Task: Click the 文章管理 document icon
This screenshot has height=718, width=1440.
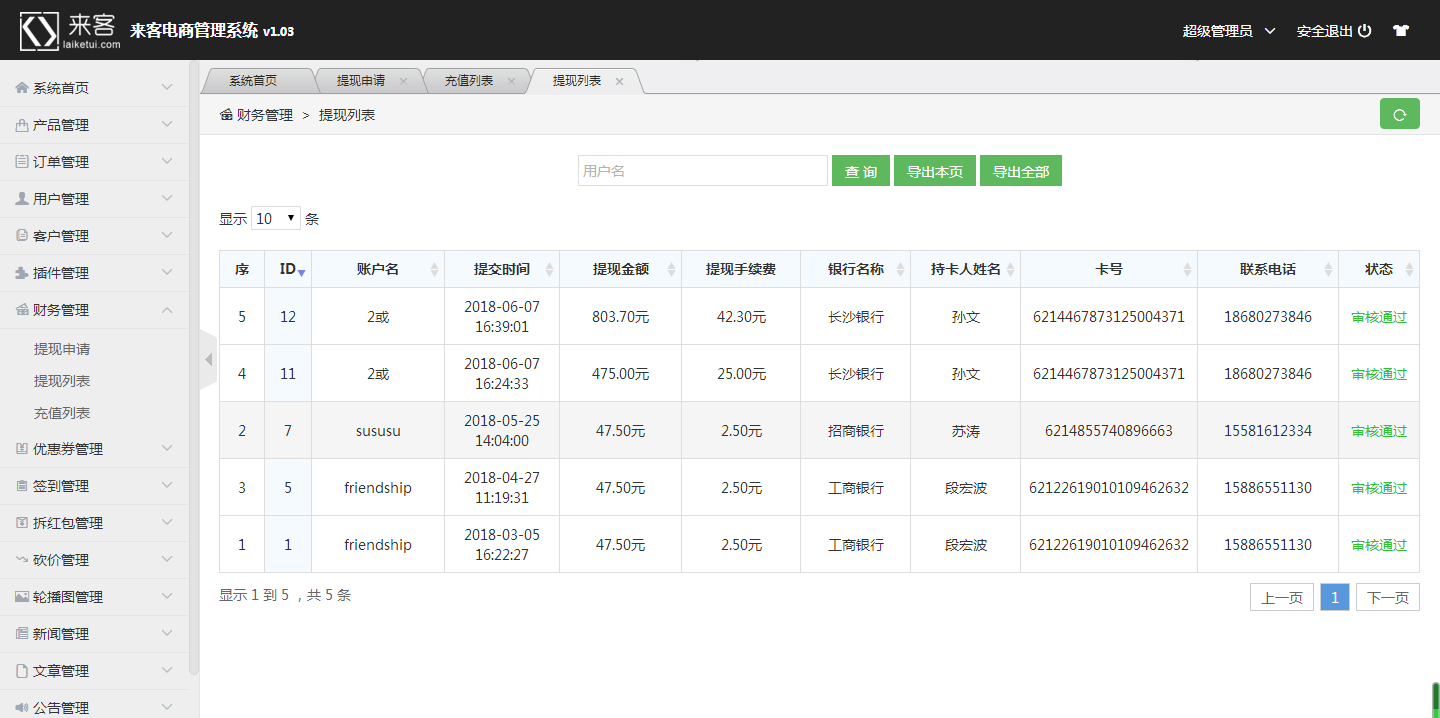Action: tap(22, 671)
